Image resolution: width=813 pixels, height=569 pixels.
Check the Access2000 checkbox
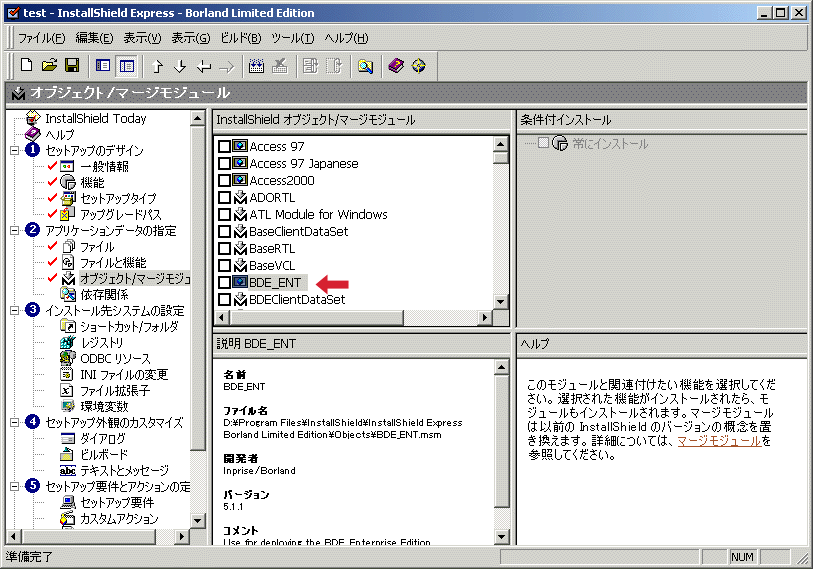tap(224, 181)
